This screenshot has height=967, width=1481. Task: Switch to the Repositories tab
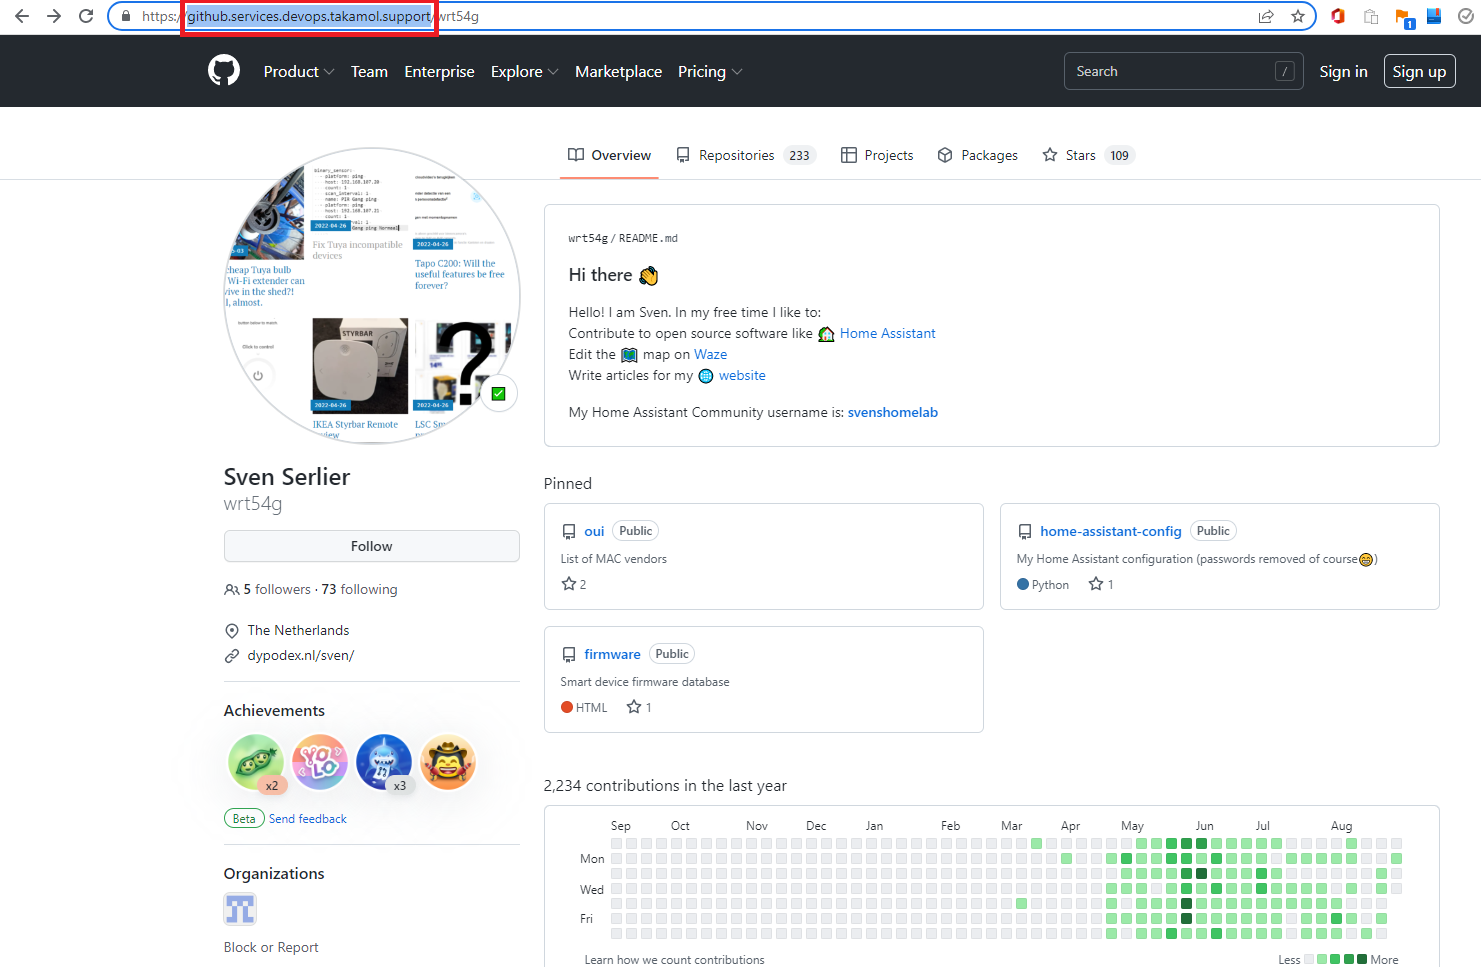(736, 155)
